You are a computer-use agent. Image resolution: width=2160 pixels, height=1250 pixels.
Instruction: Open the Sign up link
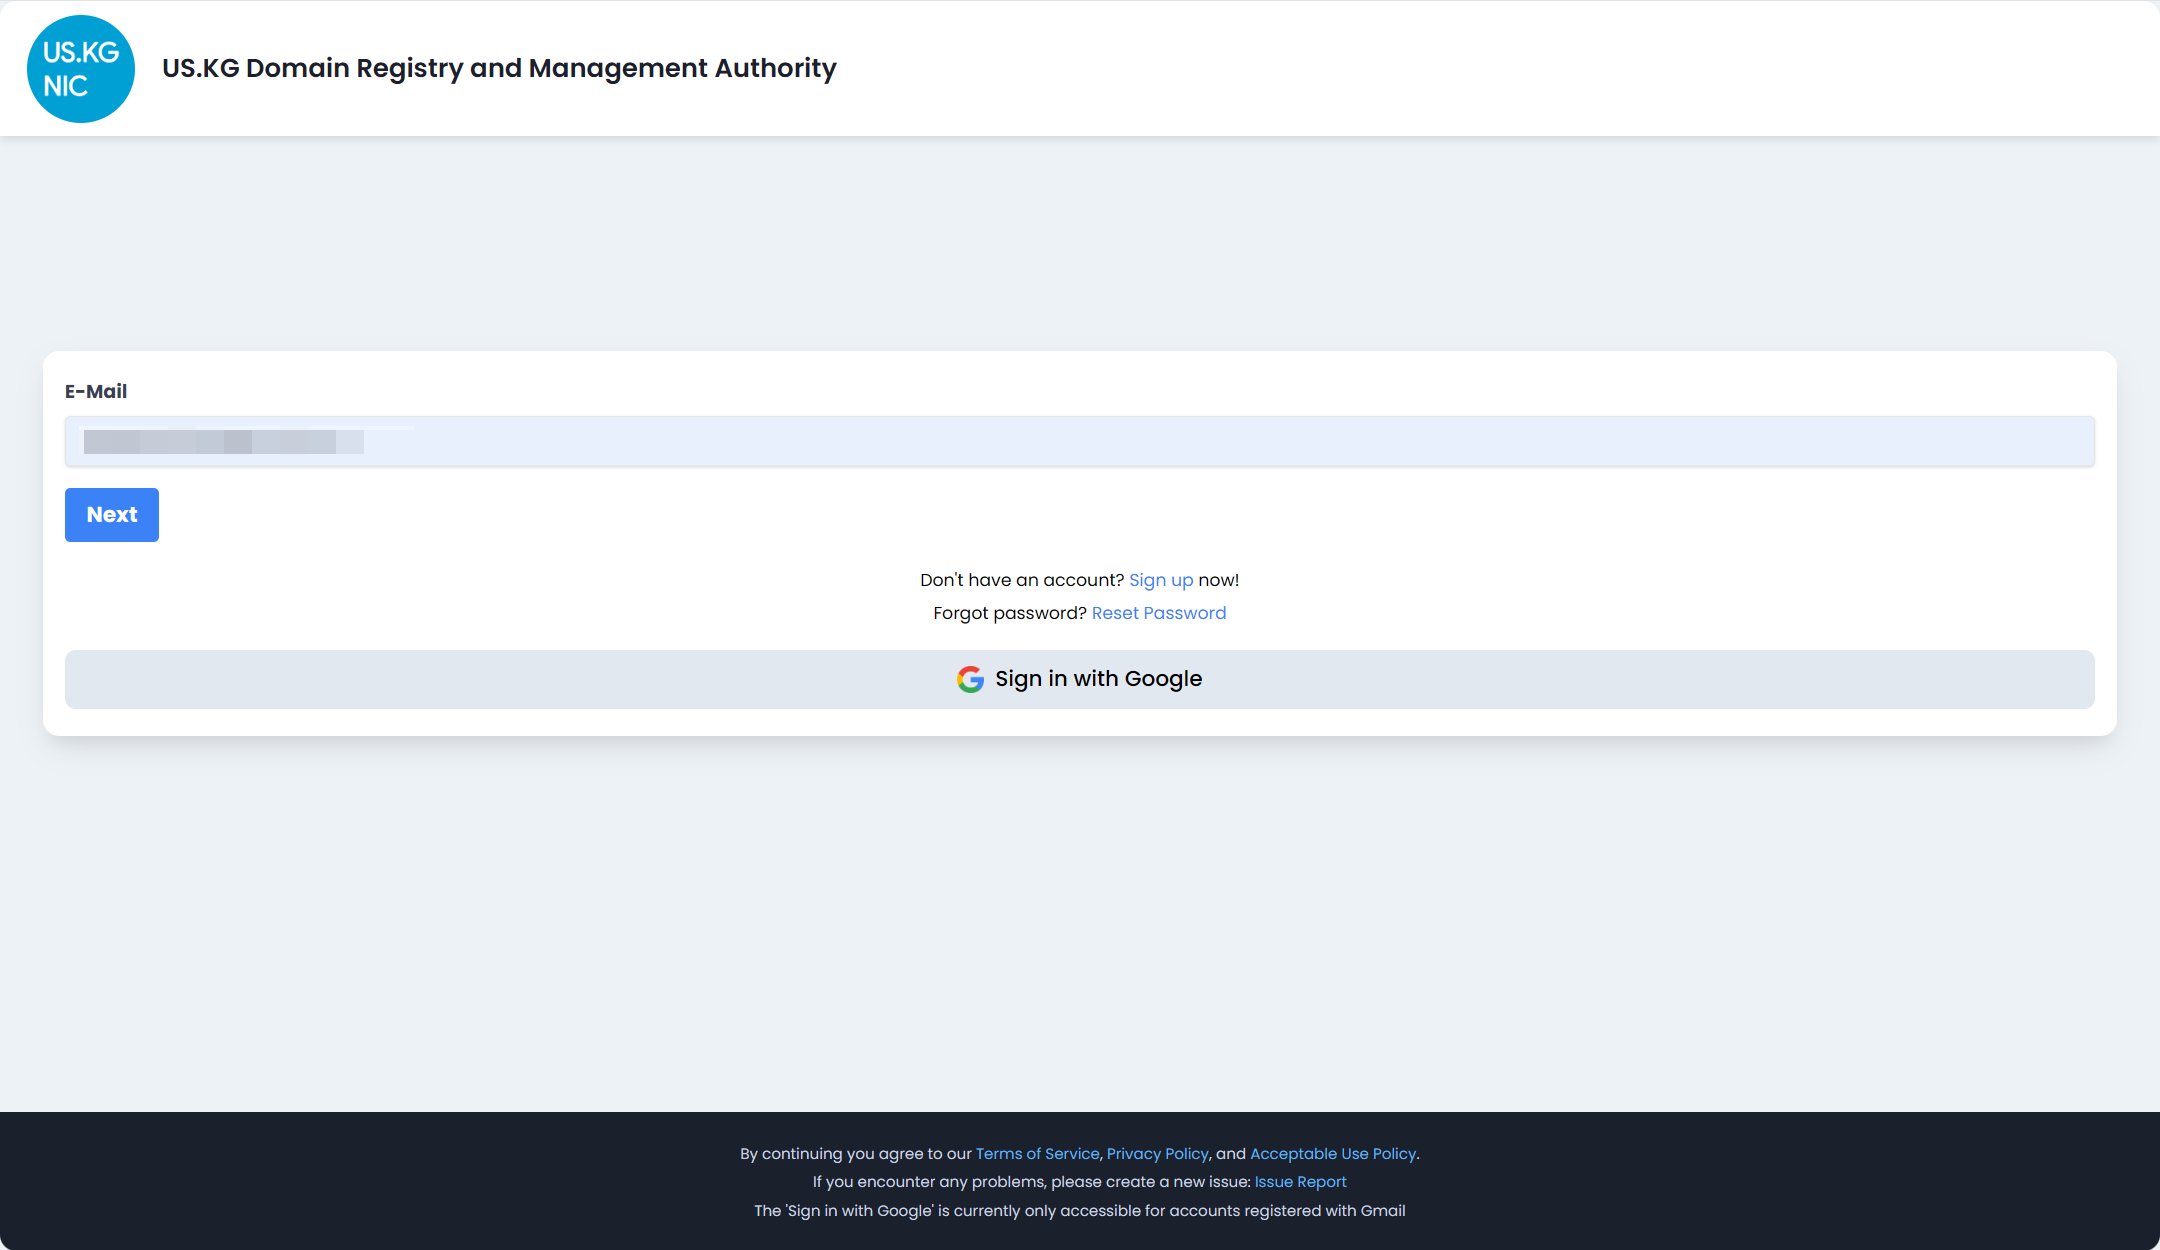tap(1161, 580)
